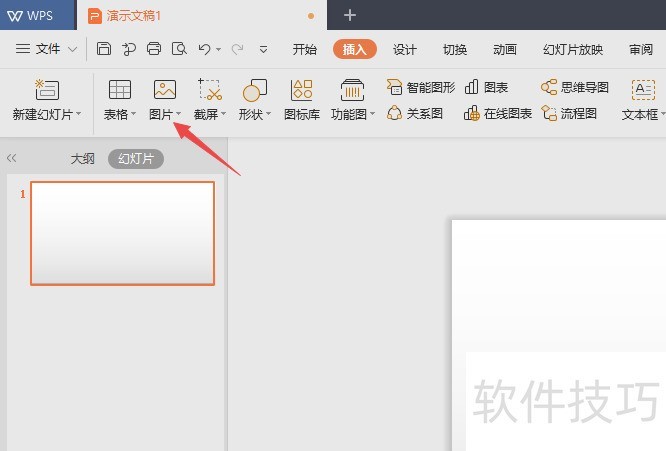The width and height of the screenshot is (666, 451).
Task: Open the 幻灯片放映 ribbon tab
Action: coord(573,49)
